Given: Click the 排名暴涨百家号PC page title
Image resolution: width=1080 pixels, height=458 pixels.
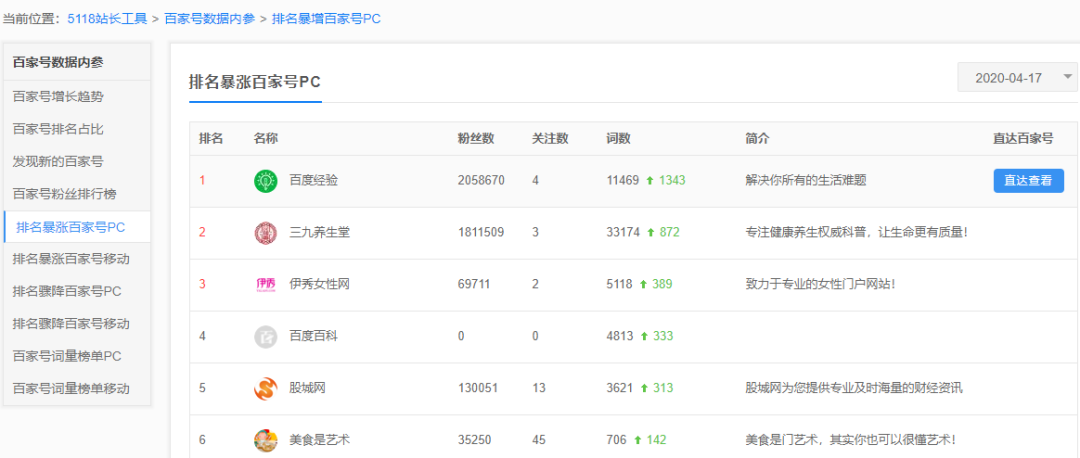Looking at the screenshot, I should coord(255,82).
